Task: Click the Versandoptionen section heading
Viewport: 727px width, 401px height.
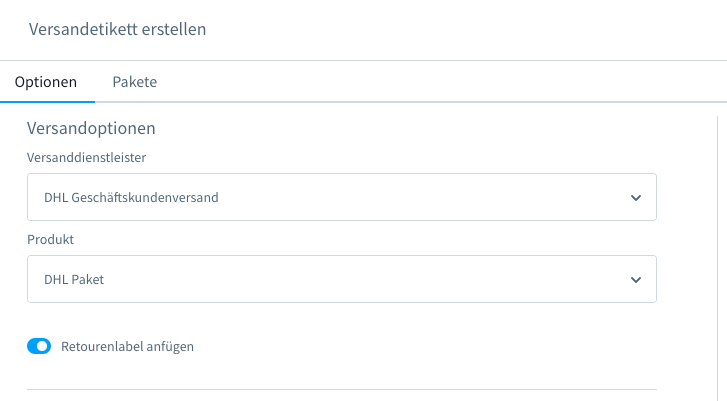Action: coord(91,129)
